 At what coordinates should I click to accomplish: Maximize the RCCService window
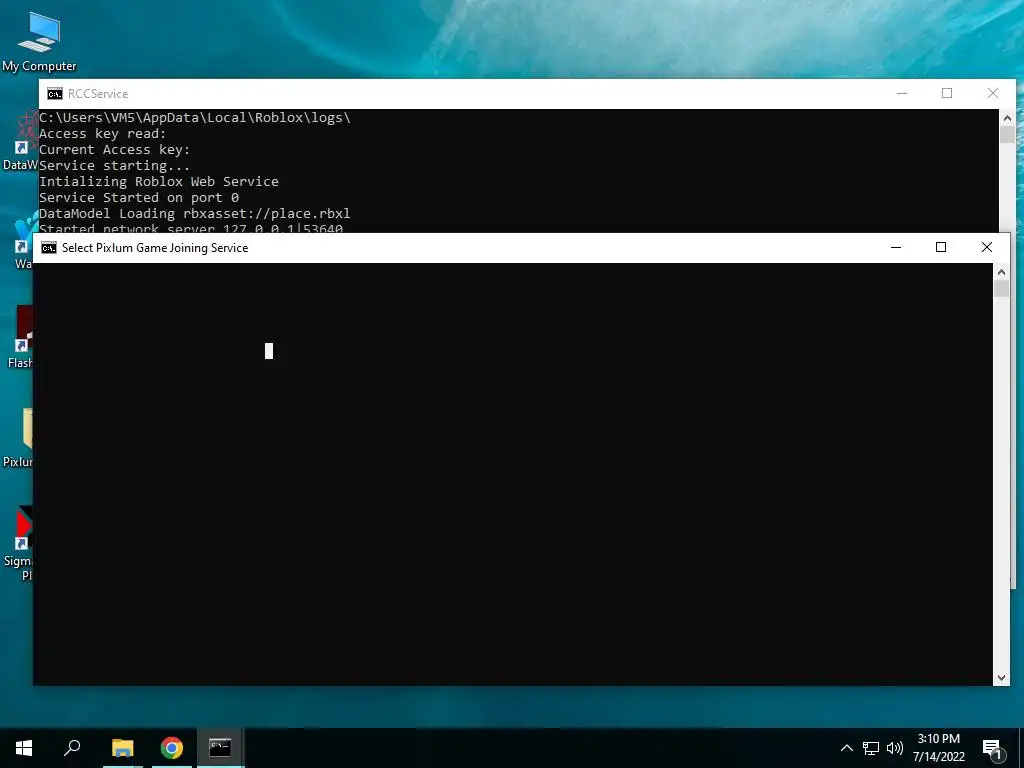[947, 94]
